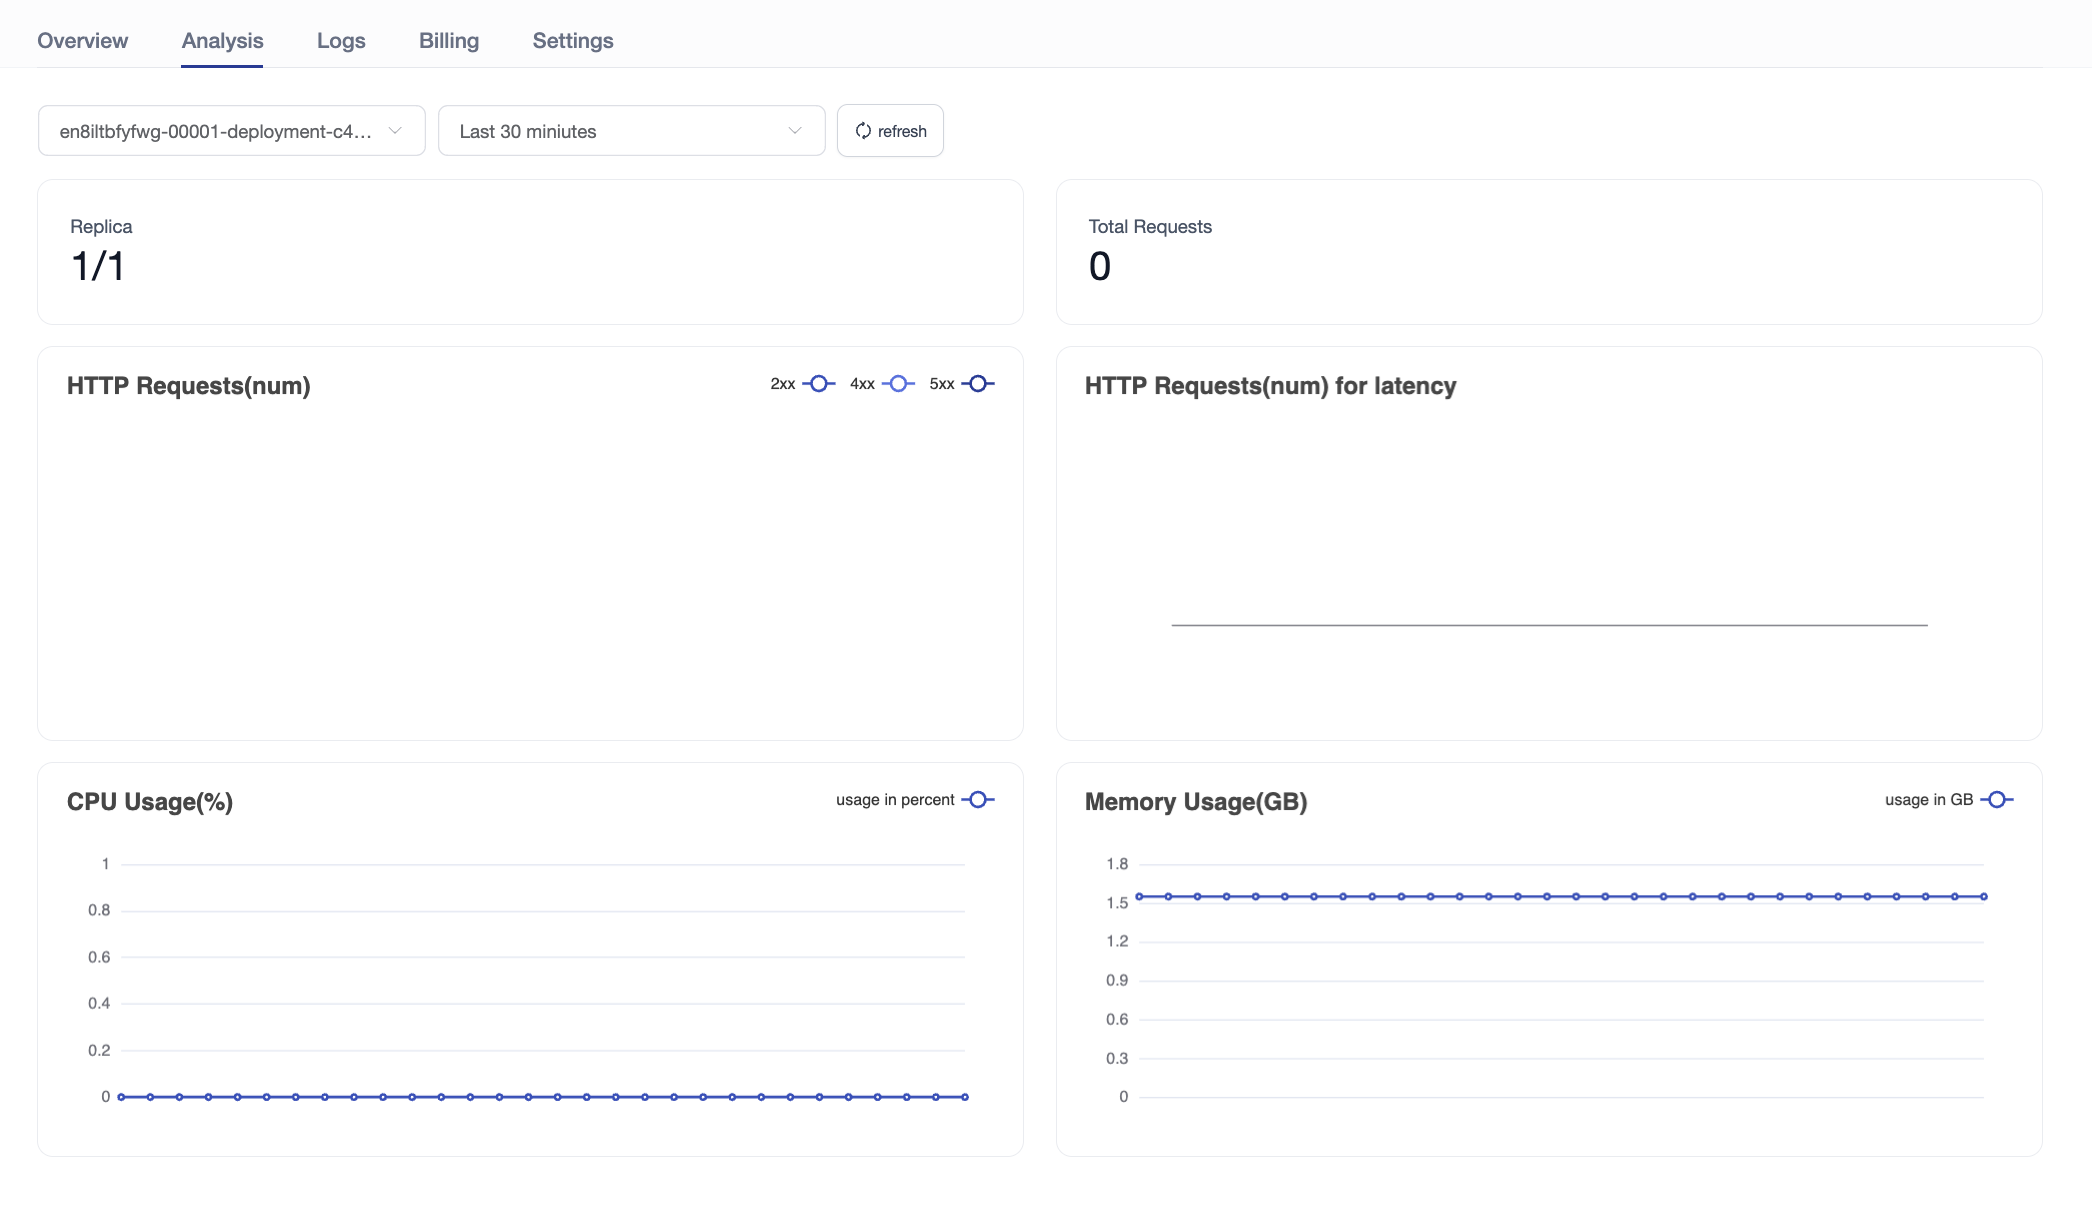Go to the Billing tab
Viewport: 2092px width, 1218px height.
point(449,41)
